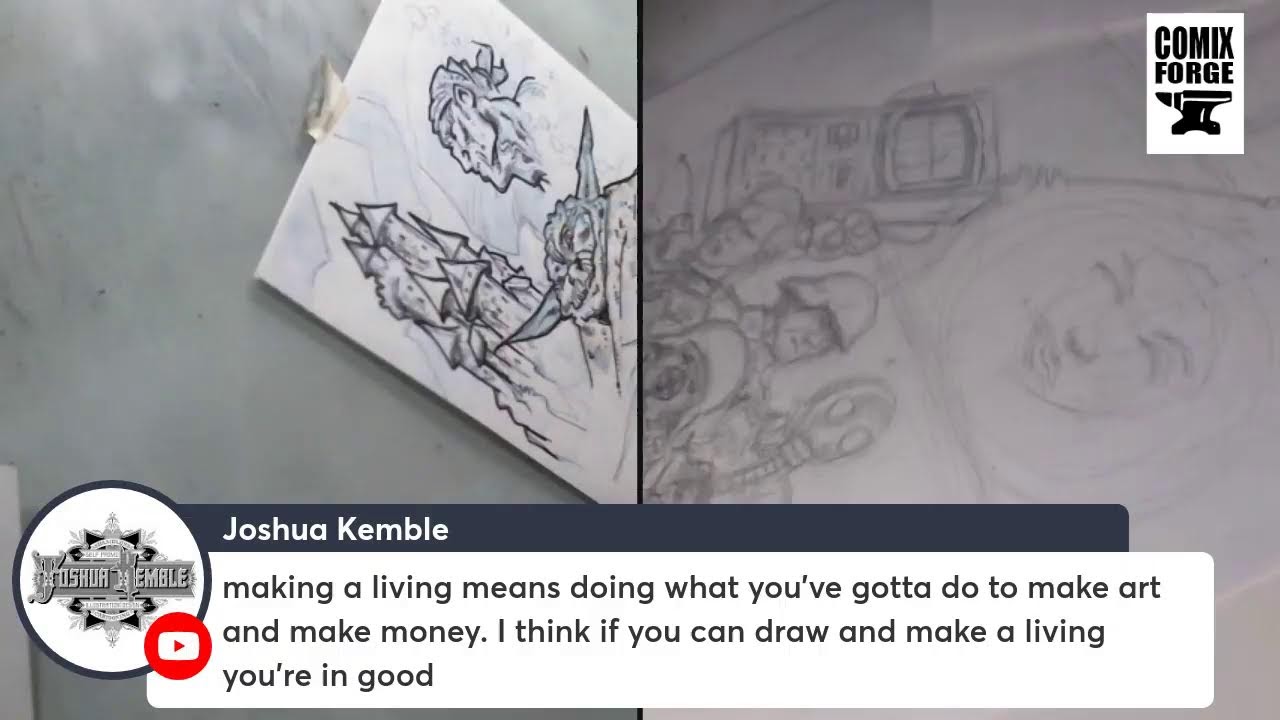Click the word COMIX in the corner logo

pyautogui.click(x=1194, y=43)
